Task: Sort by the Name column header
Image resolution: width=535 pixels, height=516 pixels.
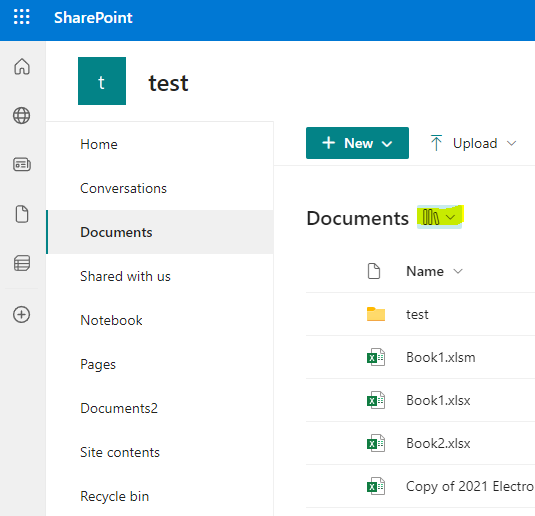Action: click(425, 271)
